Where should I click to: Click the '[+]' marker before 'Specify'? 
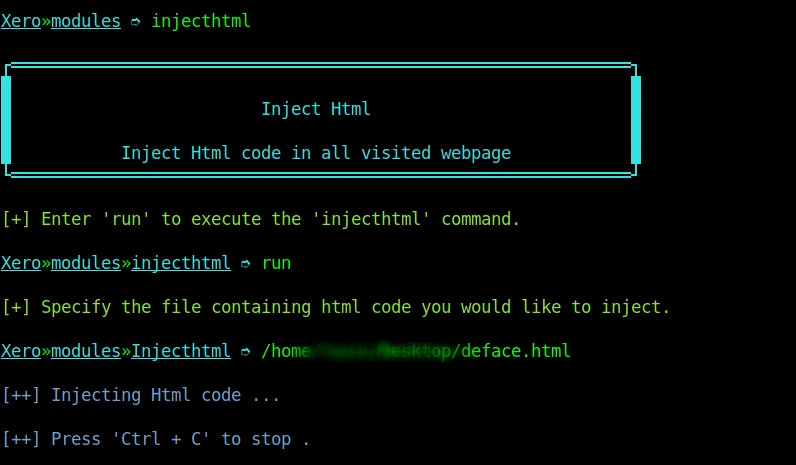[x=16, y=307]
